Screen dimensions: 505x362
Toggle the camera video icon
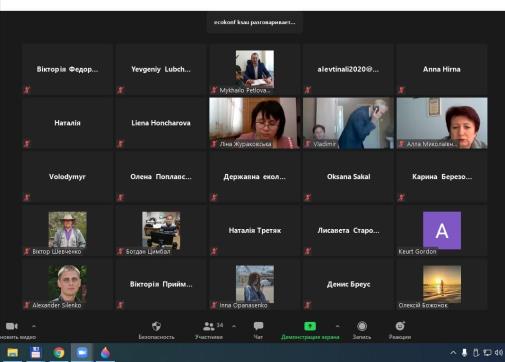[x=12, y=326]
